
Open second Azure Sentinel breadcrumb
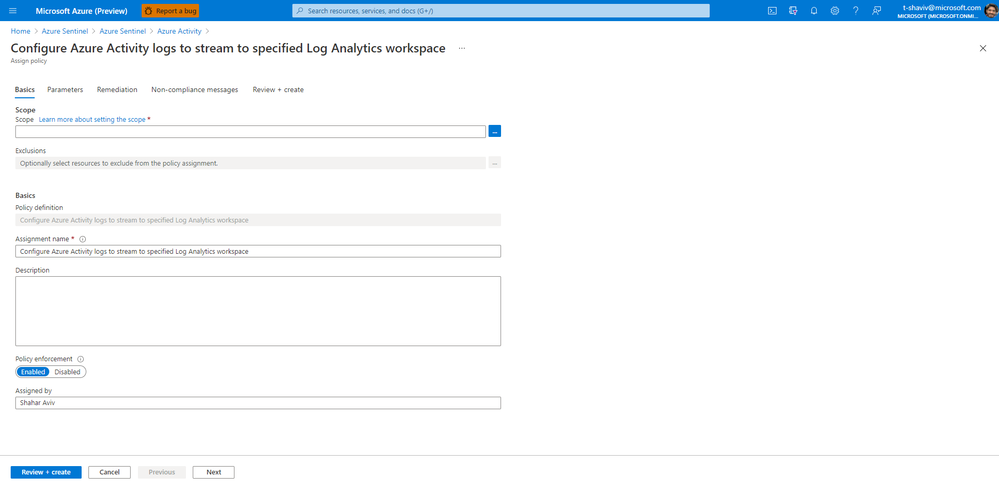(x=123, y=31)
